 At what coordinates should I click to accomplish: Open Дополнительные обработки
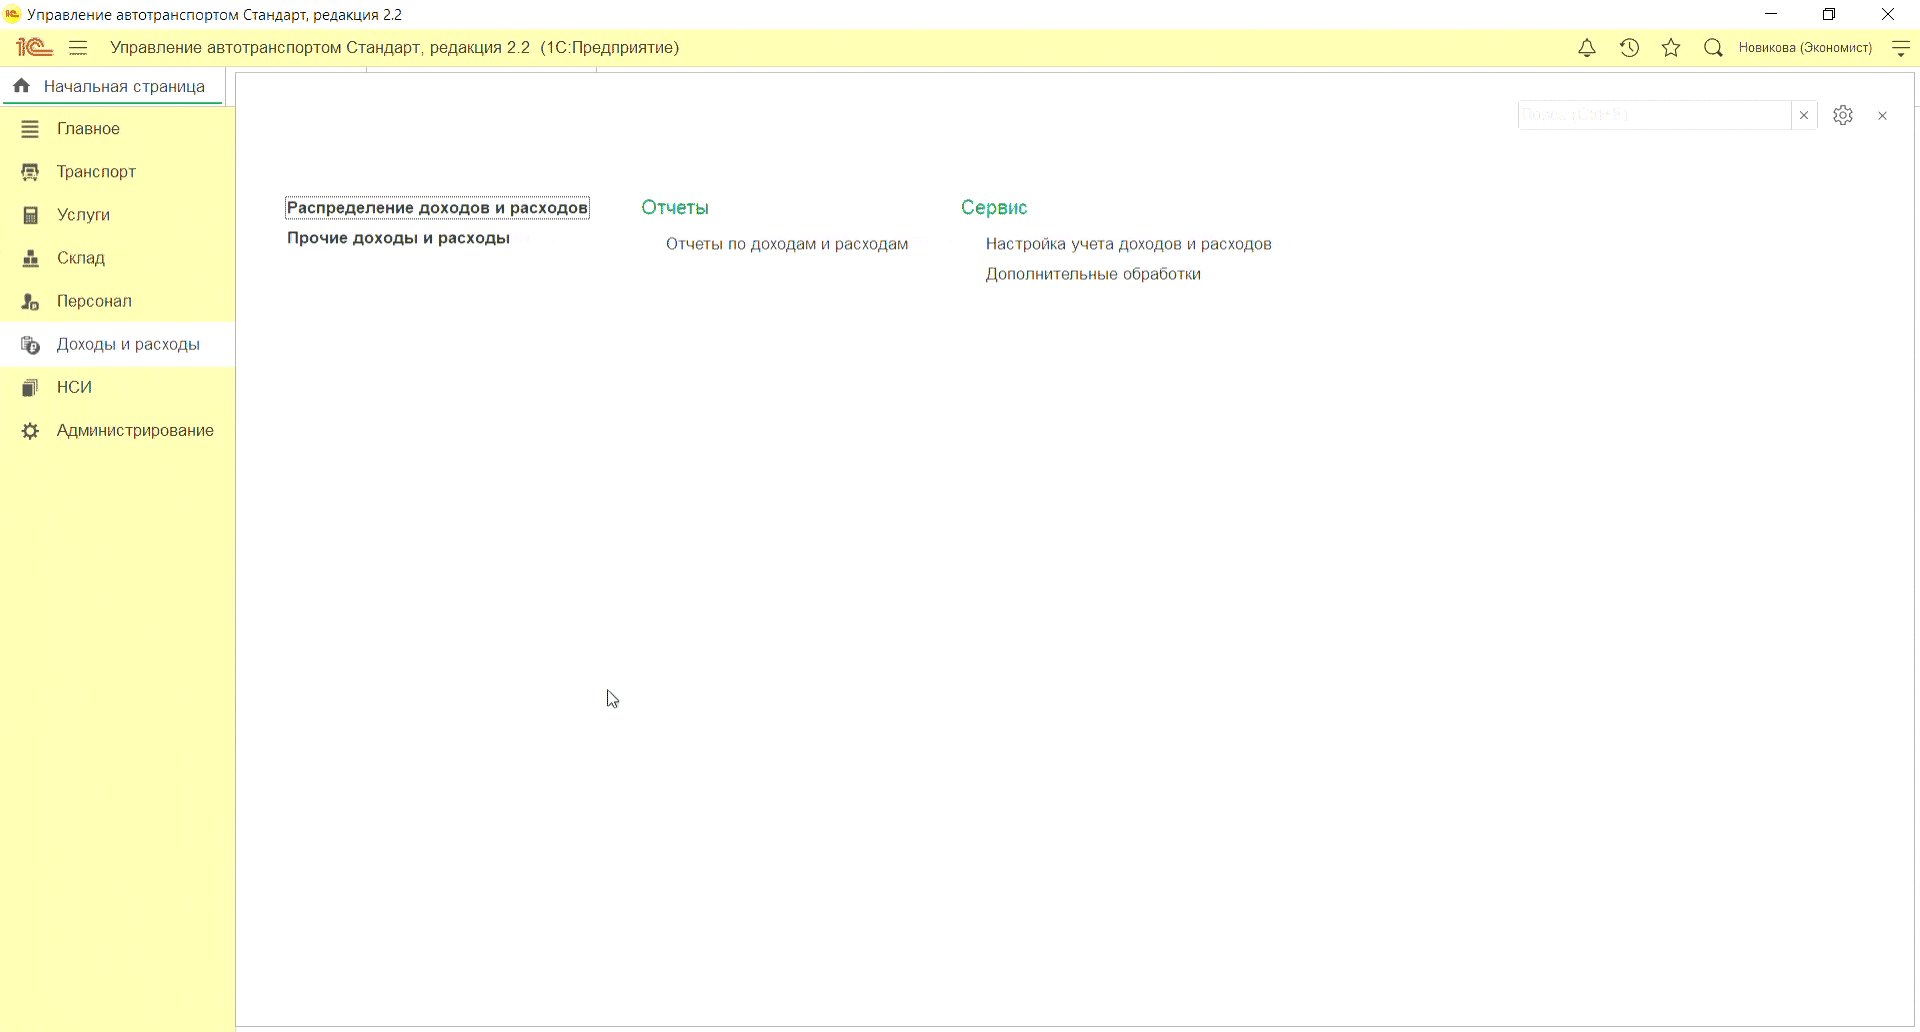coord(1093,274)
